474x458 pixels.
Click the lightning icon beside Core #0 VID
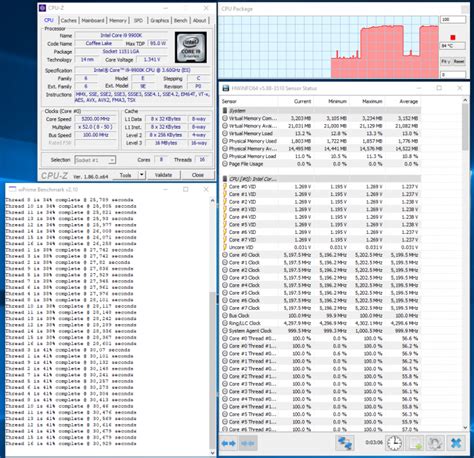tap(225, 187)
